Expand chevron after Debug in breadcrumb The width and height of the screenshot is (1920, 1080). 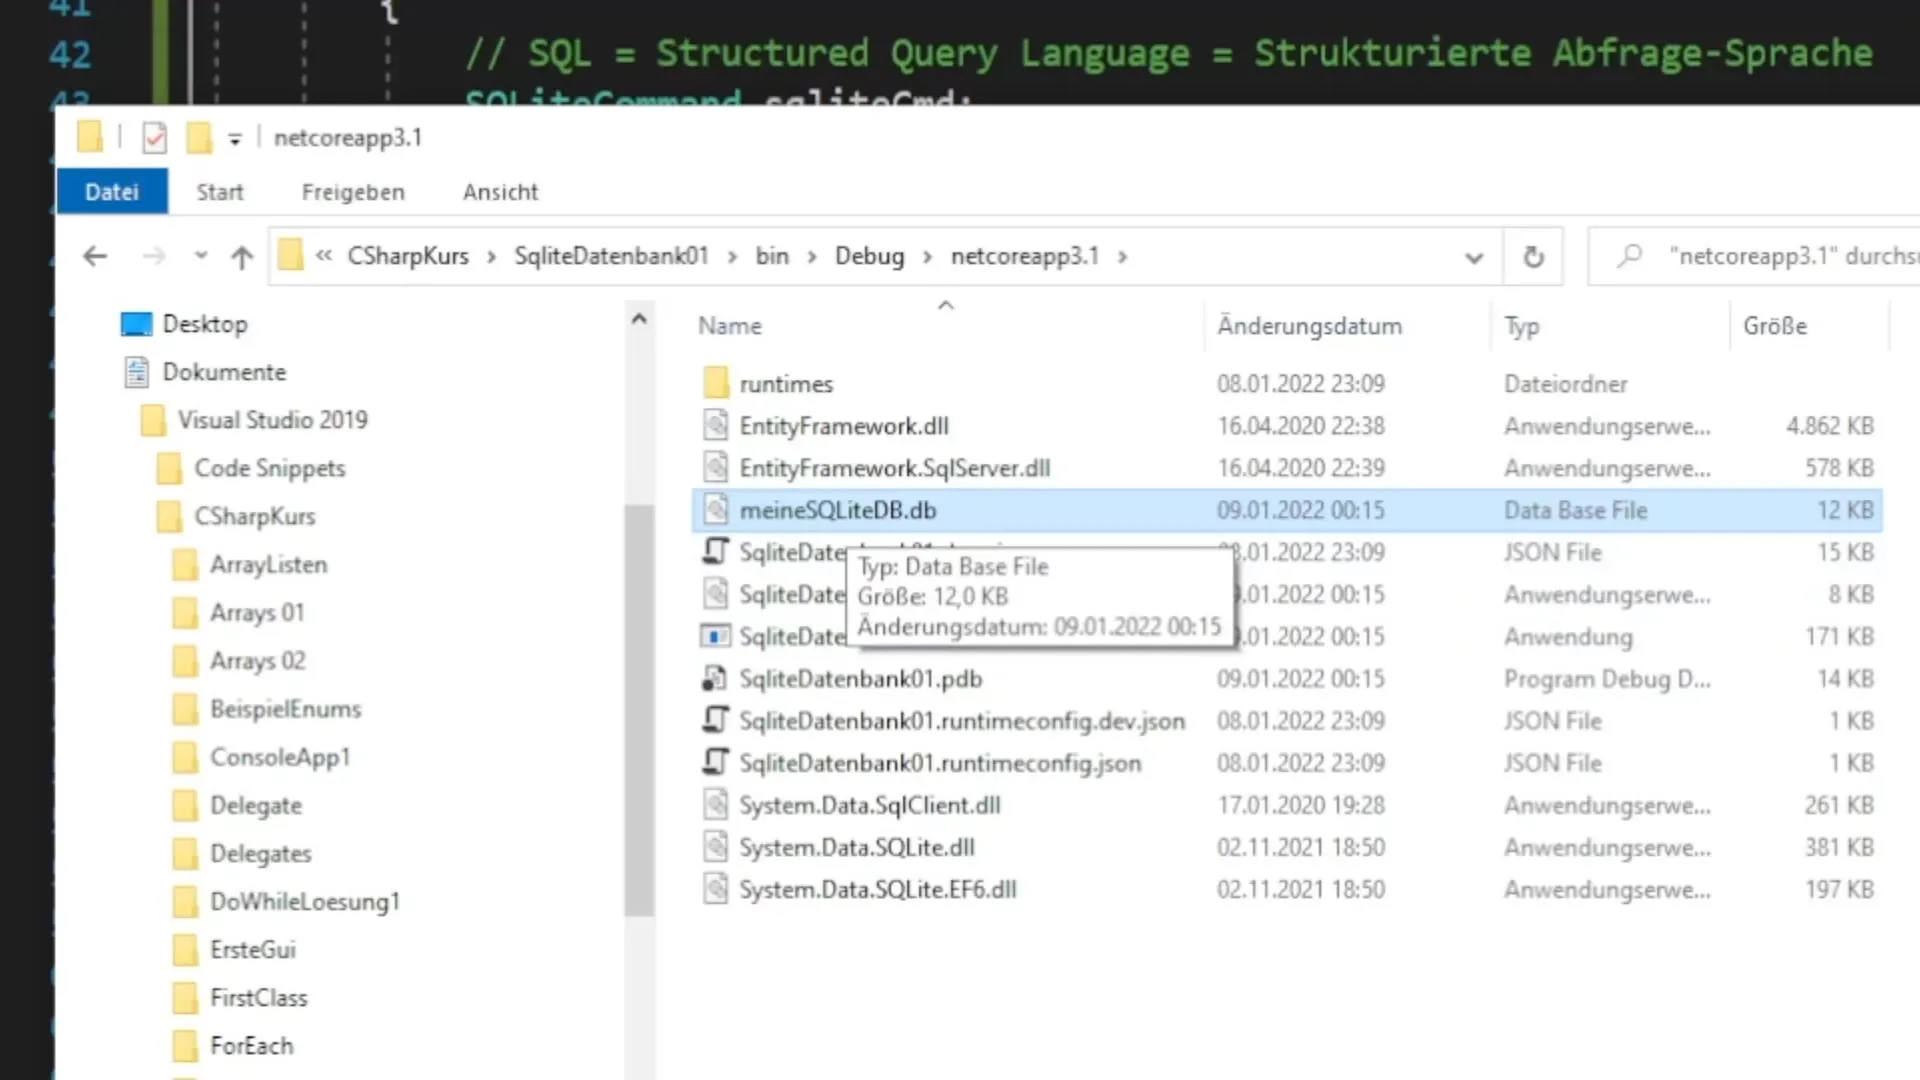coord(927,257)
